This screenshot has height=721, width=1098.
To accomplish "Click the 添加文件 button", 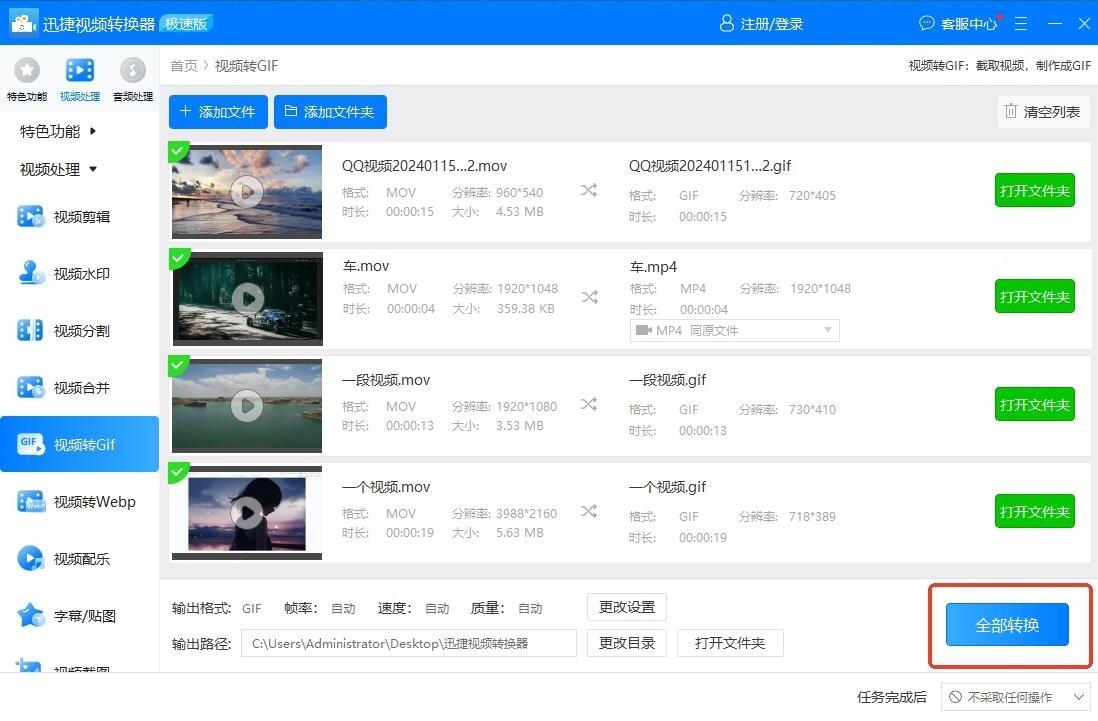I will (218, 112).
